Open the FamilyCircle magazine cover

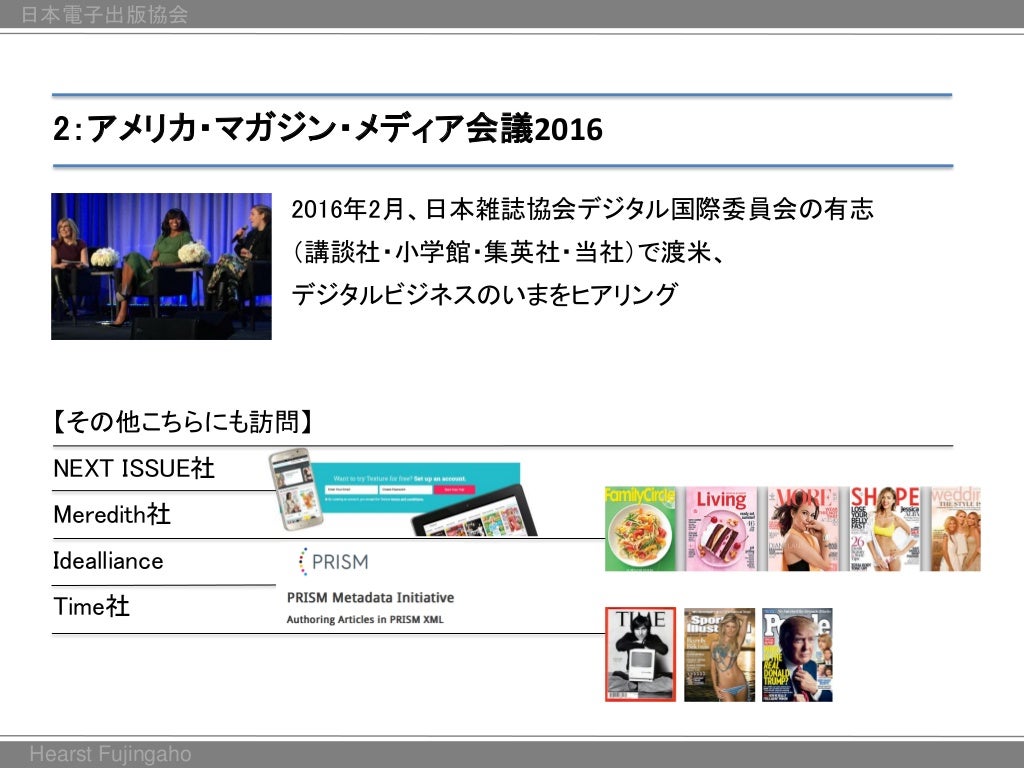coord(640,529)
